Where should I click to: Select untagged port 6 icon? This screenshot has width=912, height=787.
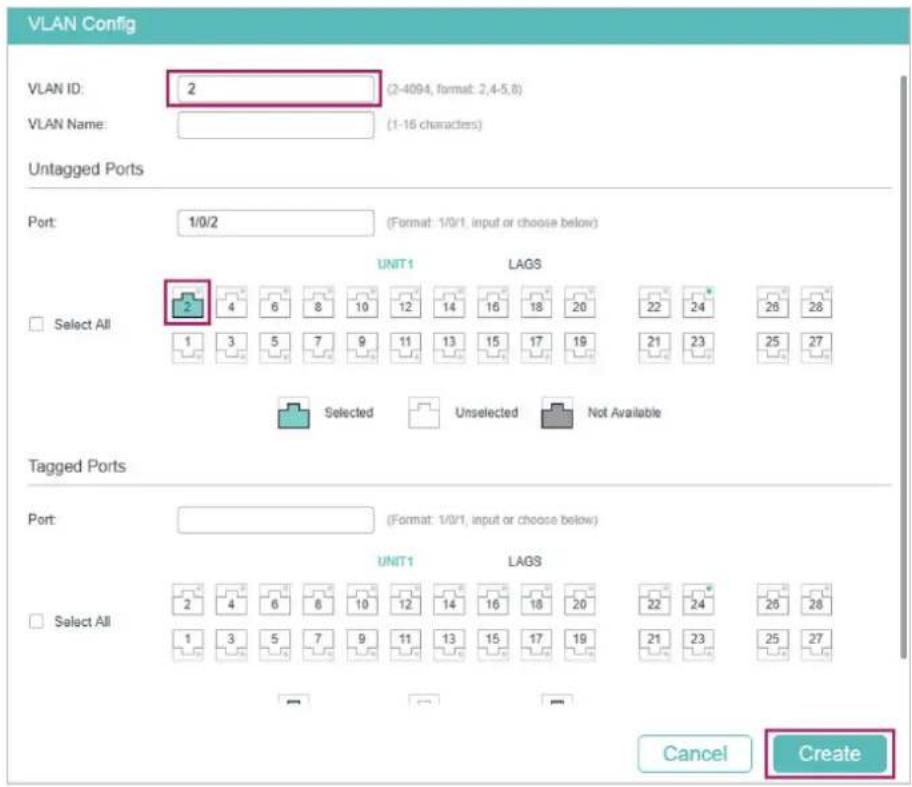tap(275, 302)
